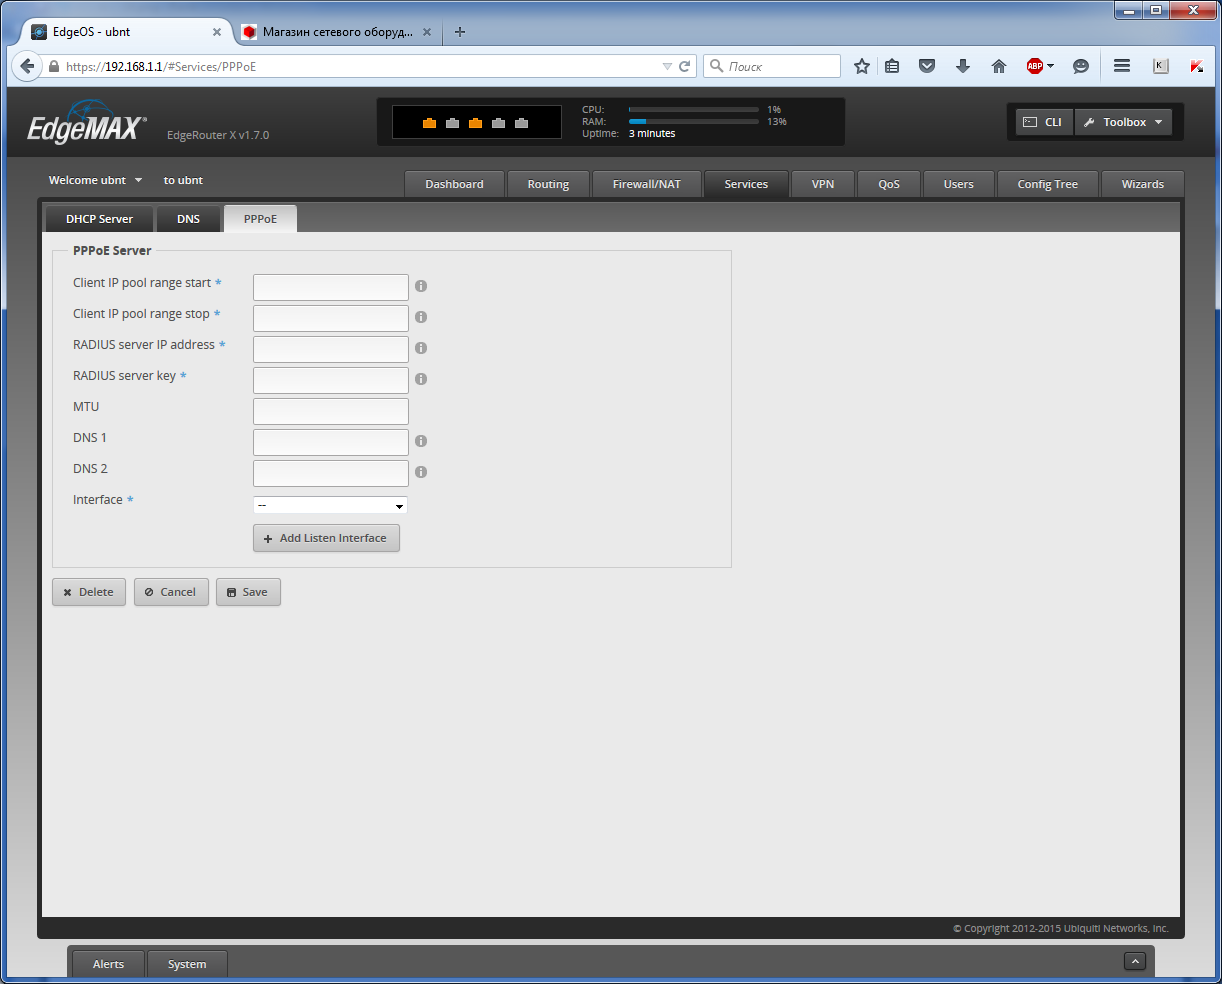Click Add Listen Interface
The height and width of the screenshot is (984, 1222).
coord(326,538)
